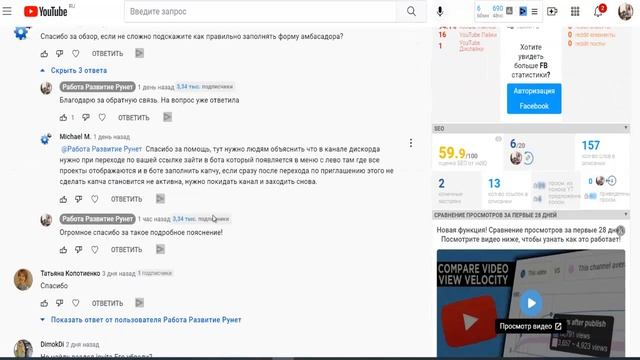Open the Michael M. author name link
Image resolution: width=640 pixels, height=360 pixels.
pos(75,136)
